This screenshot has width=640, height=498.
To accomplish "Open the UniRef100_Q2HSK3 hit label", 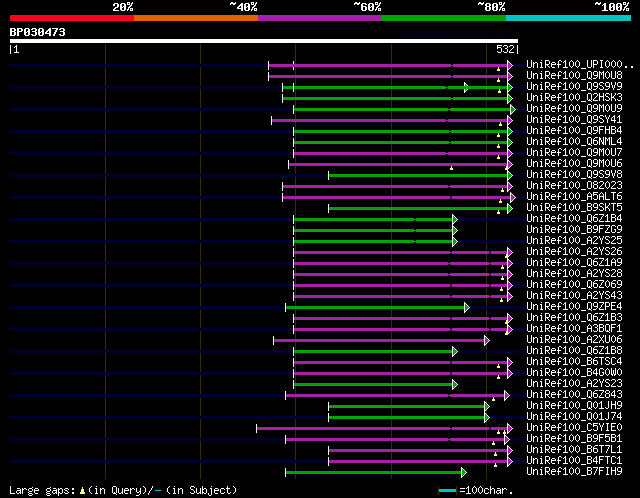I will 574,98.
